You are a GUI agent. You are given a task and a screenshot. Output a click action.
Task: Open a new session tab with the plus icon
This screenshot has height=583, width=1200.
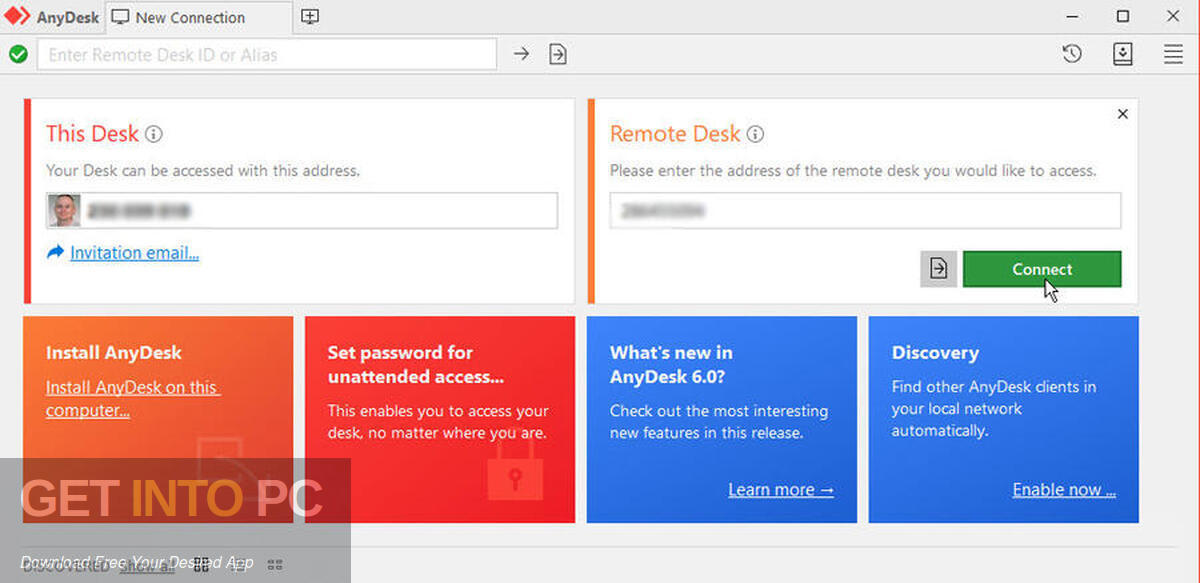coord(310,17)
